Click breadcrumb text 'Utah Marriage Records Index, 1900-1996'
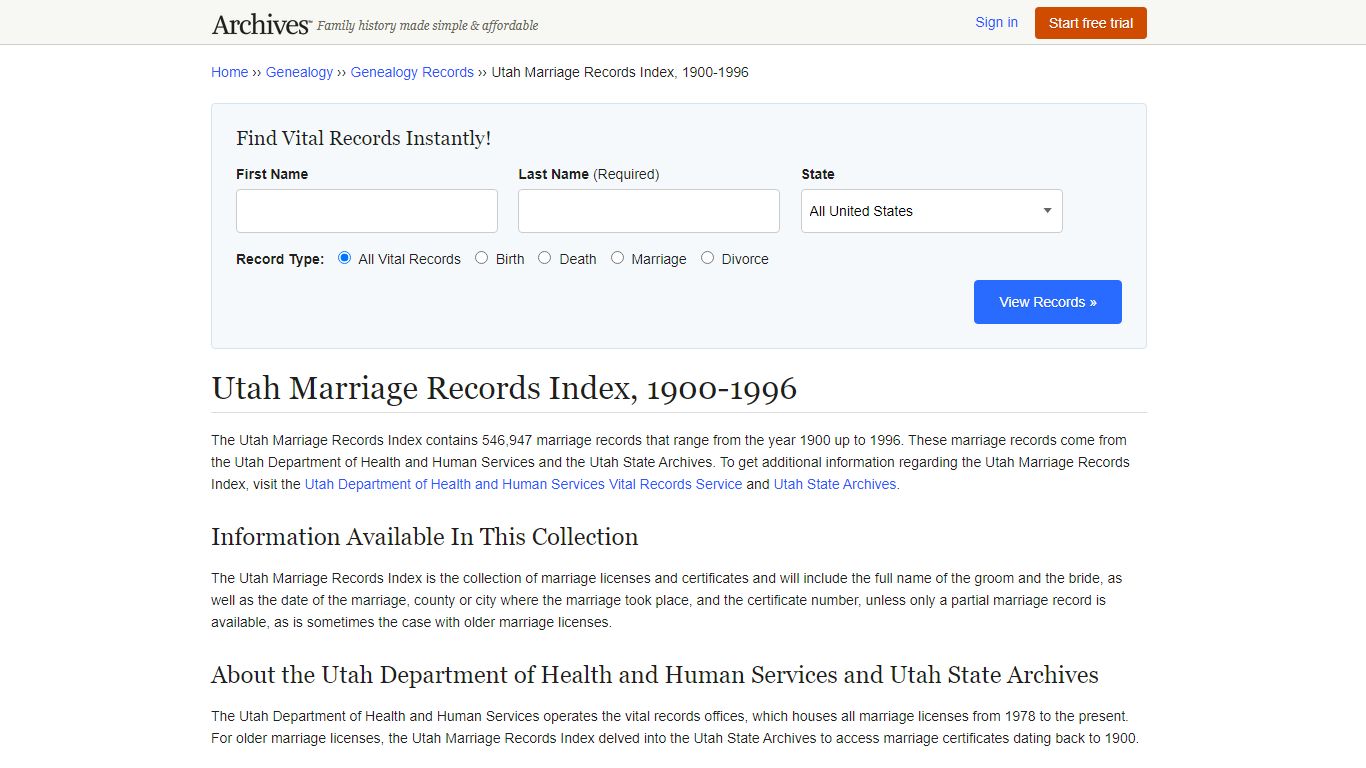1366x768 pixels. 620,72
